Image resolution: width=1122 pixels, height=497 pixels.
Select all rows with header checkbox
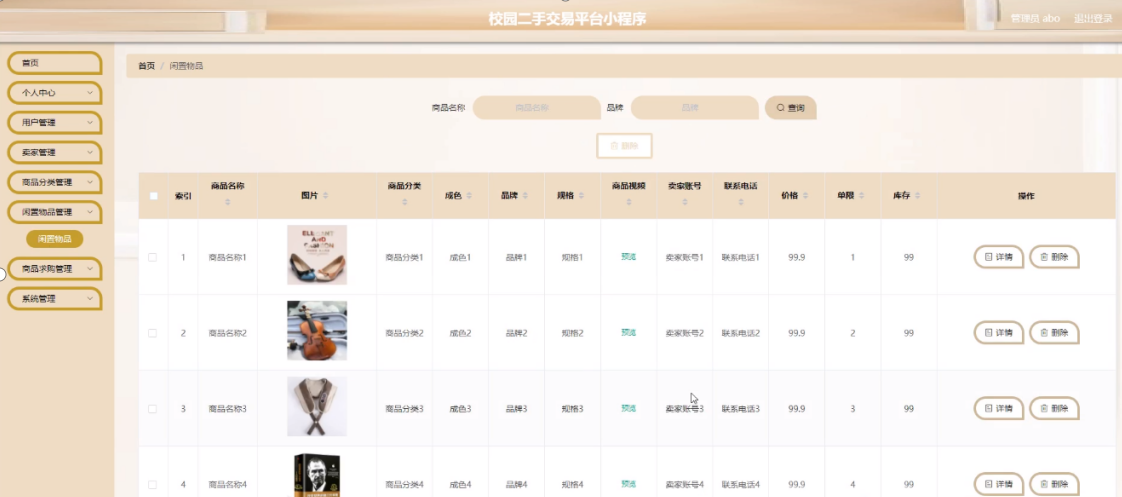(153, 196)
